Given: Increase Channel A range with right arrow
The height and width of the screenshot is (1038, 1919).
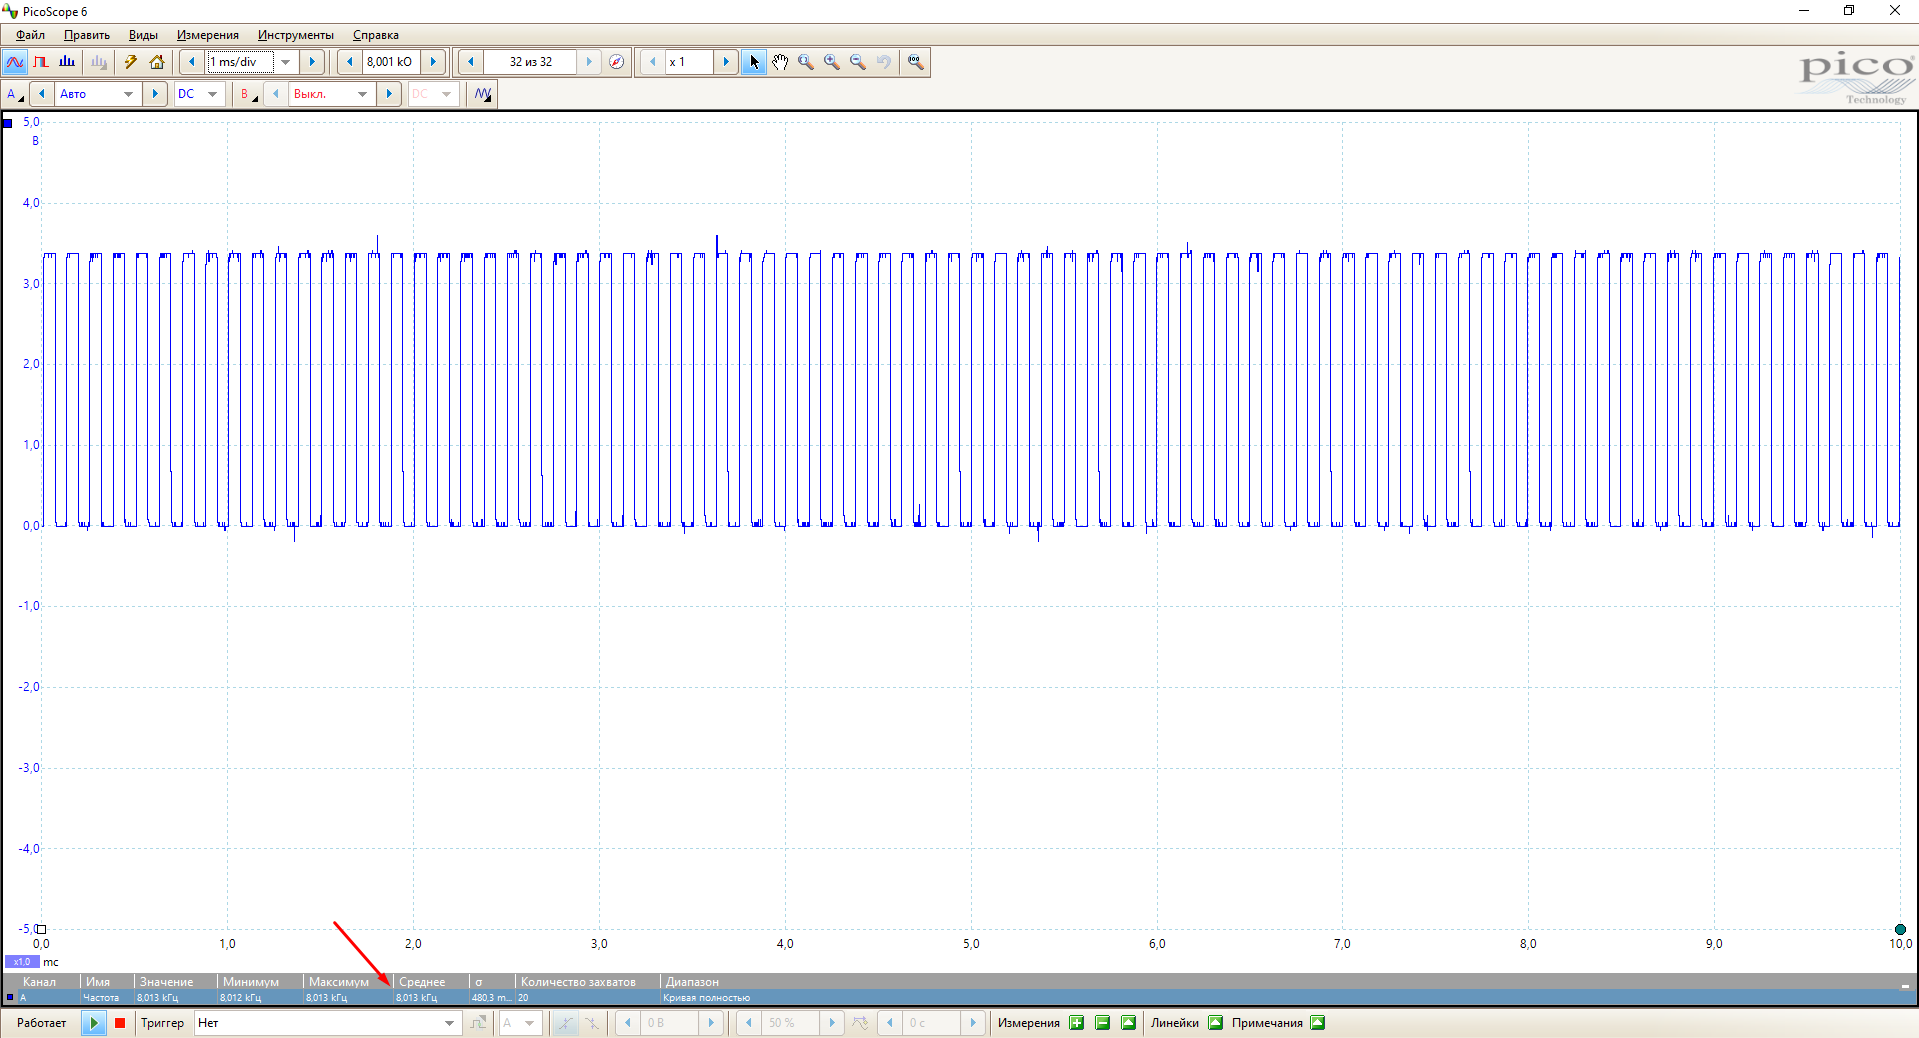Looking at the screenshot, I should click(x=155, y=94).
